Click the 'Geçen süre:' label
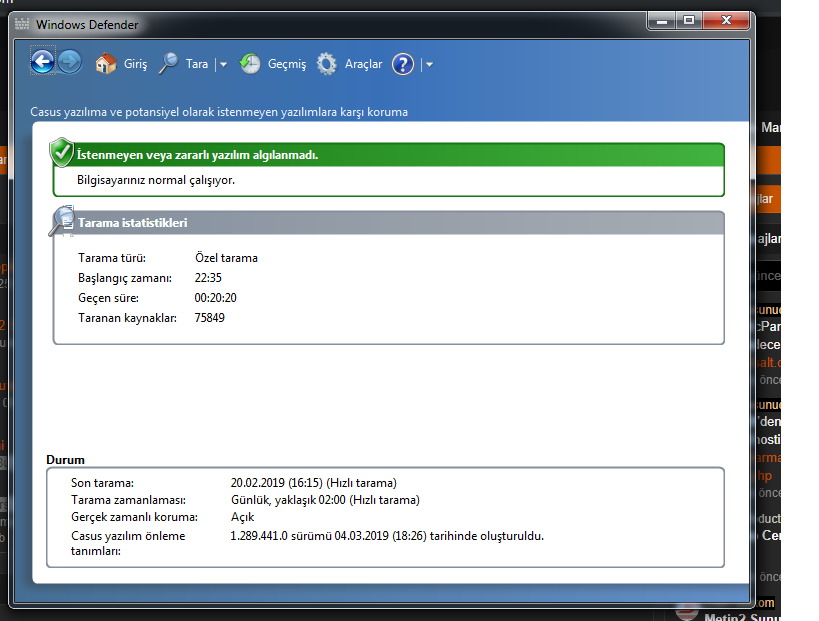The width and height of the screenshot is (819, 621). 109,298
